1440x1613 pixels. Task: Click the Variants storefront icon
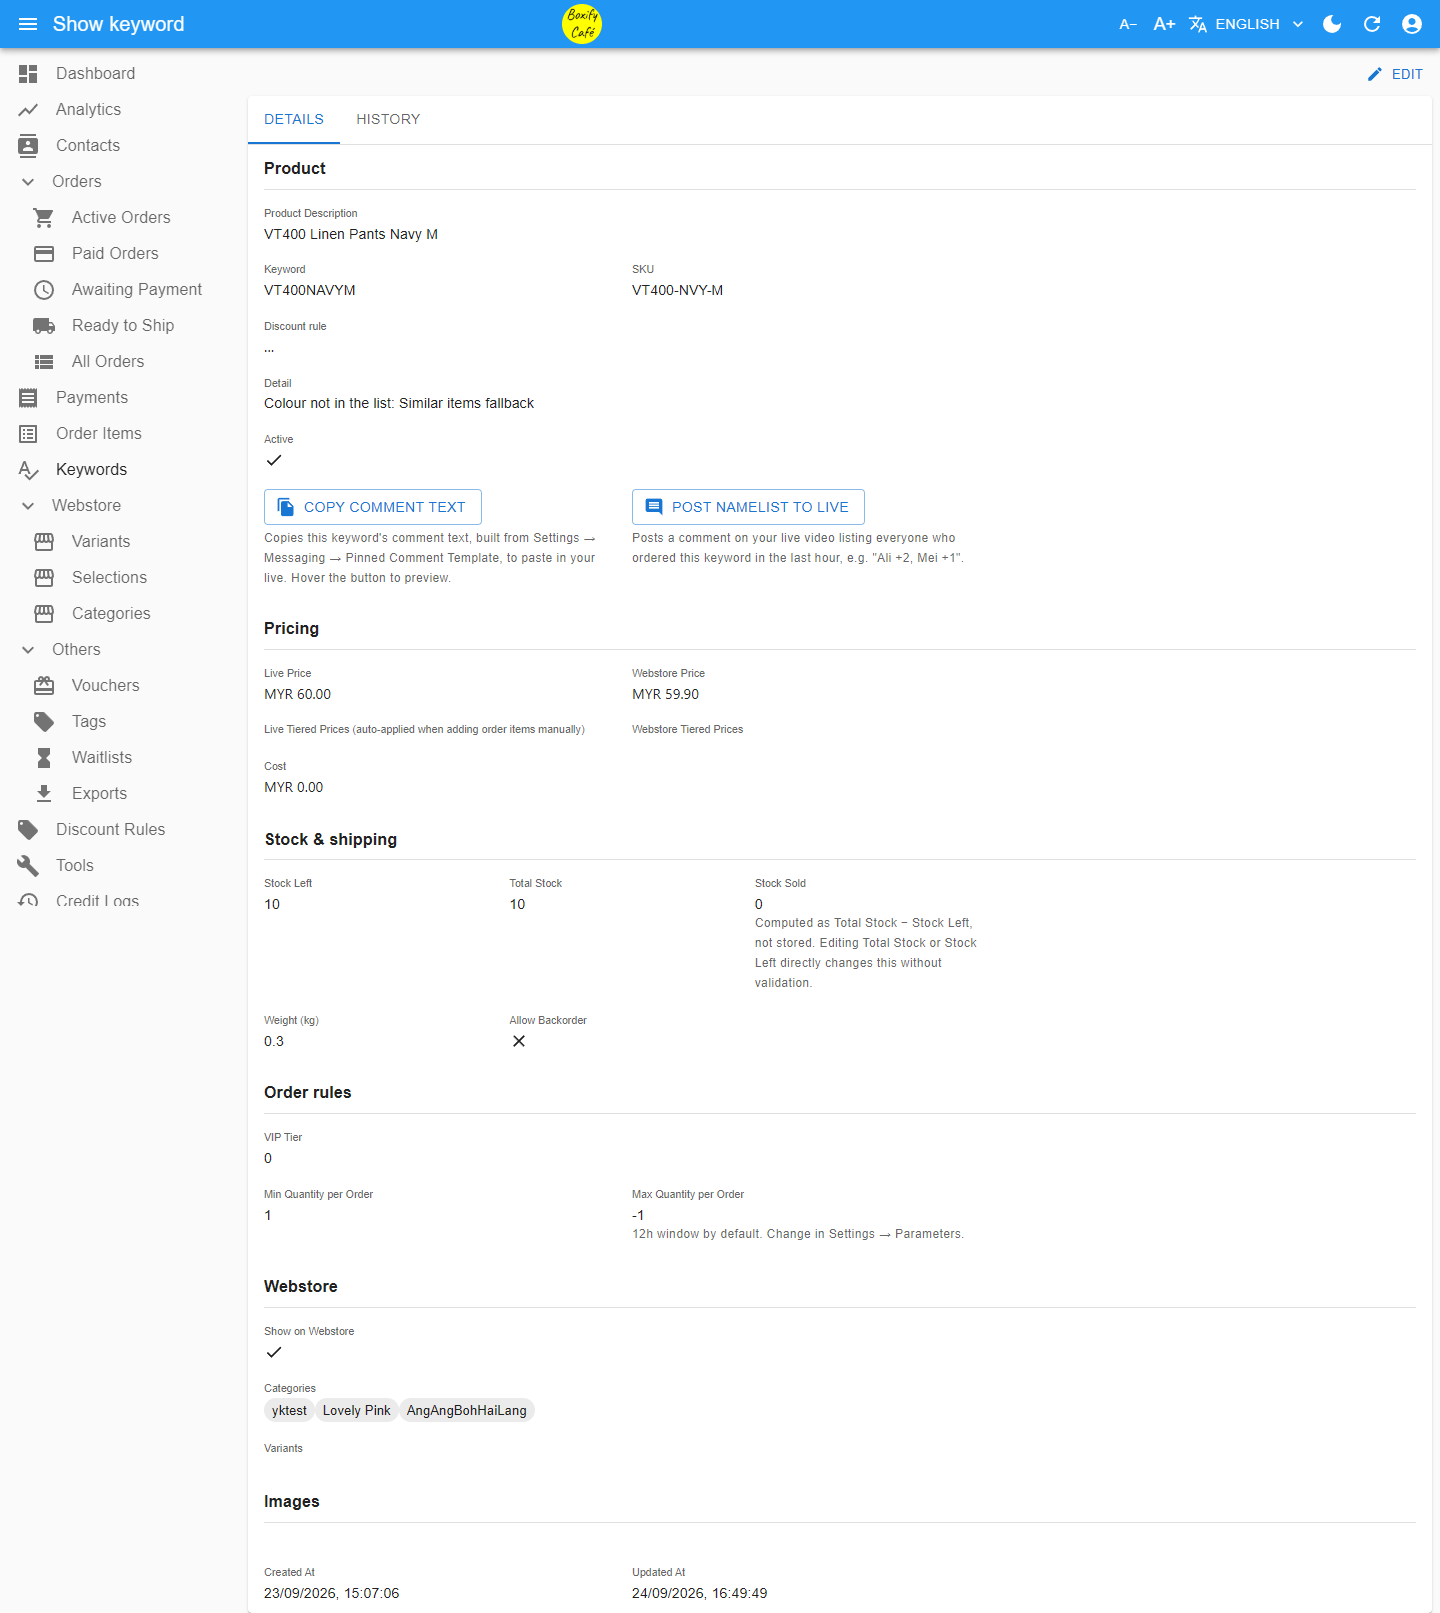coord(44,541)
